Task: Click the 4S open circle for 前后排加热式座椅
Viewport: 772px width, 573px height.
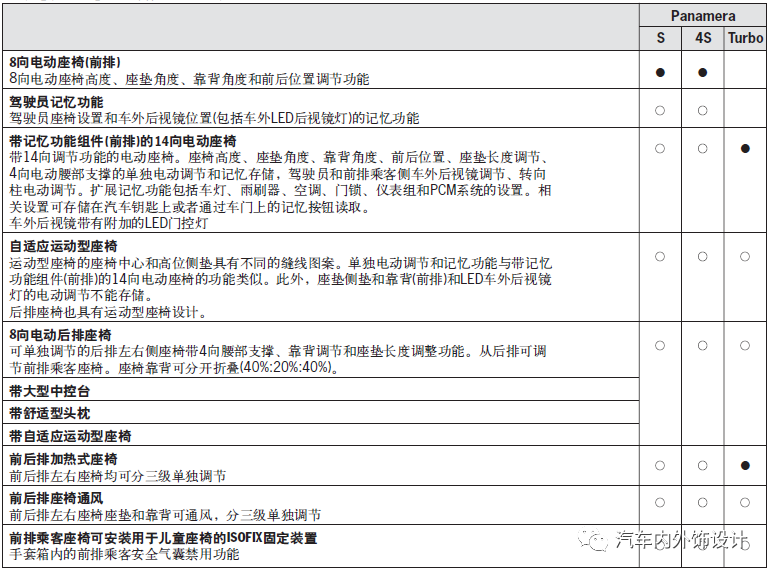Action: 703,466
